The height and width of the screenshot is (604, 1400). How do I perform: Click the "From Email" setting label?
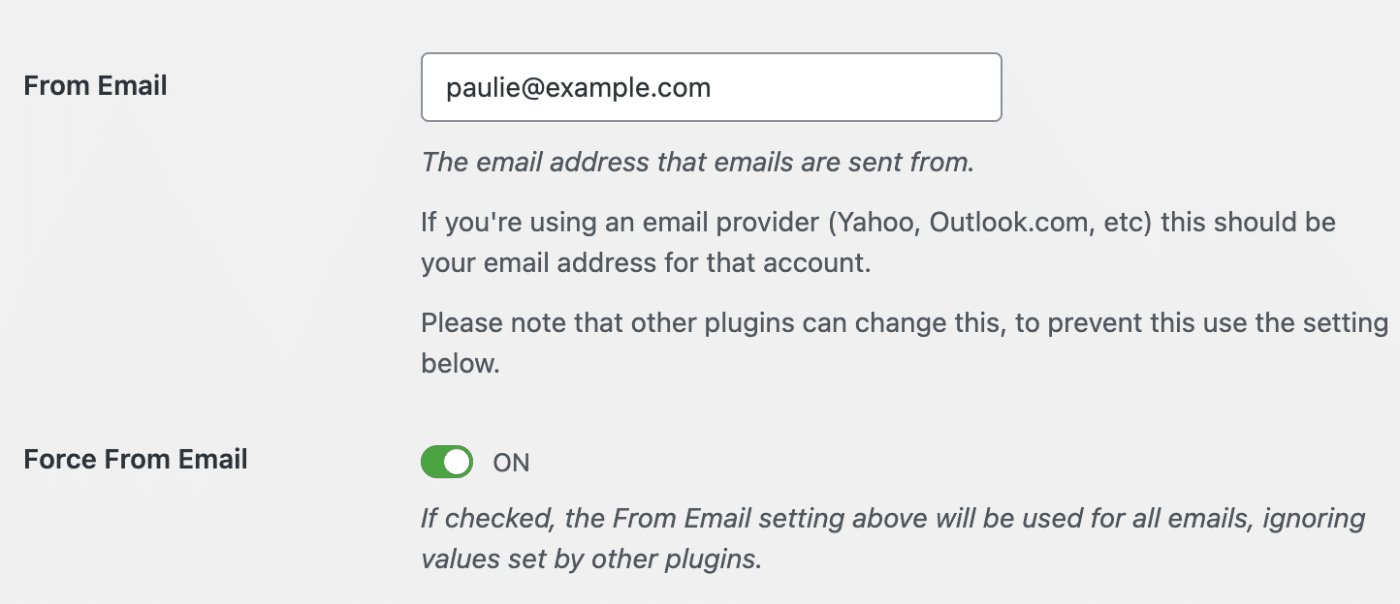[95, 86]
